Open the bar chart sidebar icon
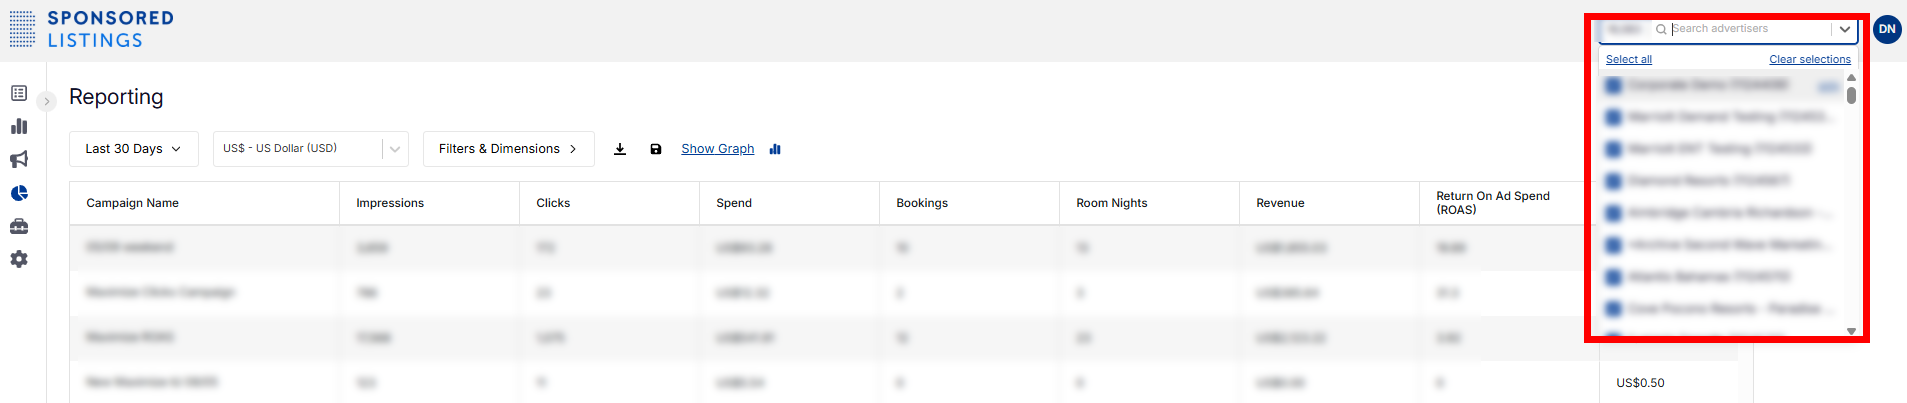This screenshot has height=403, width=1907. pos(19,126)
